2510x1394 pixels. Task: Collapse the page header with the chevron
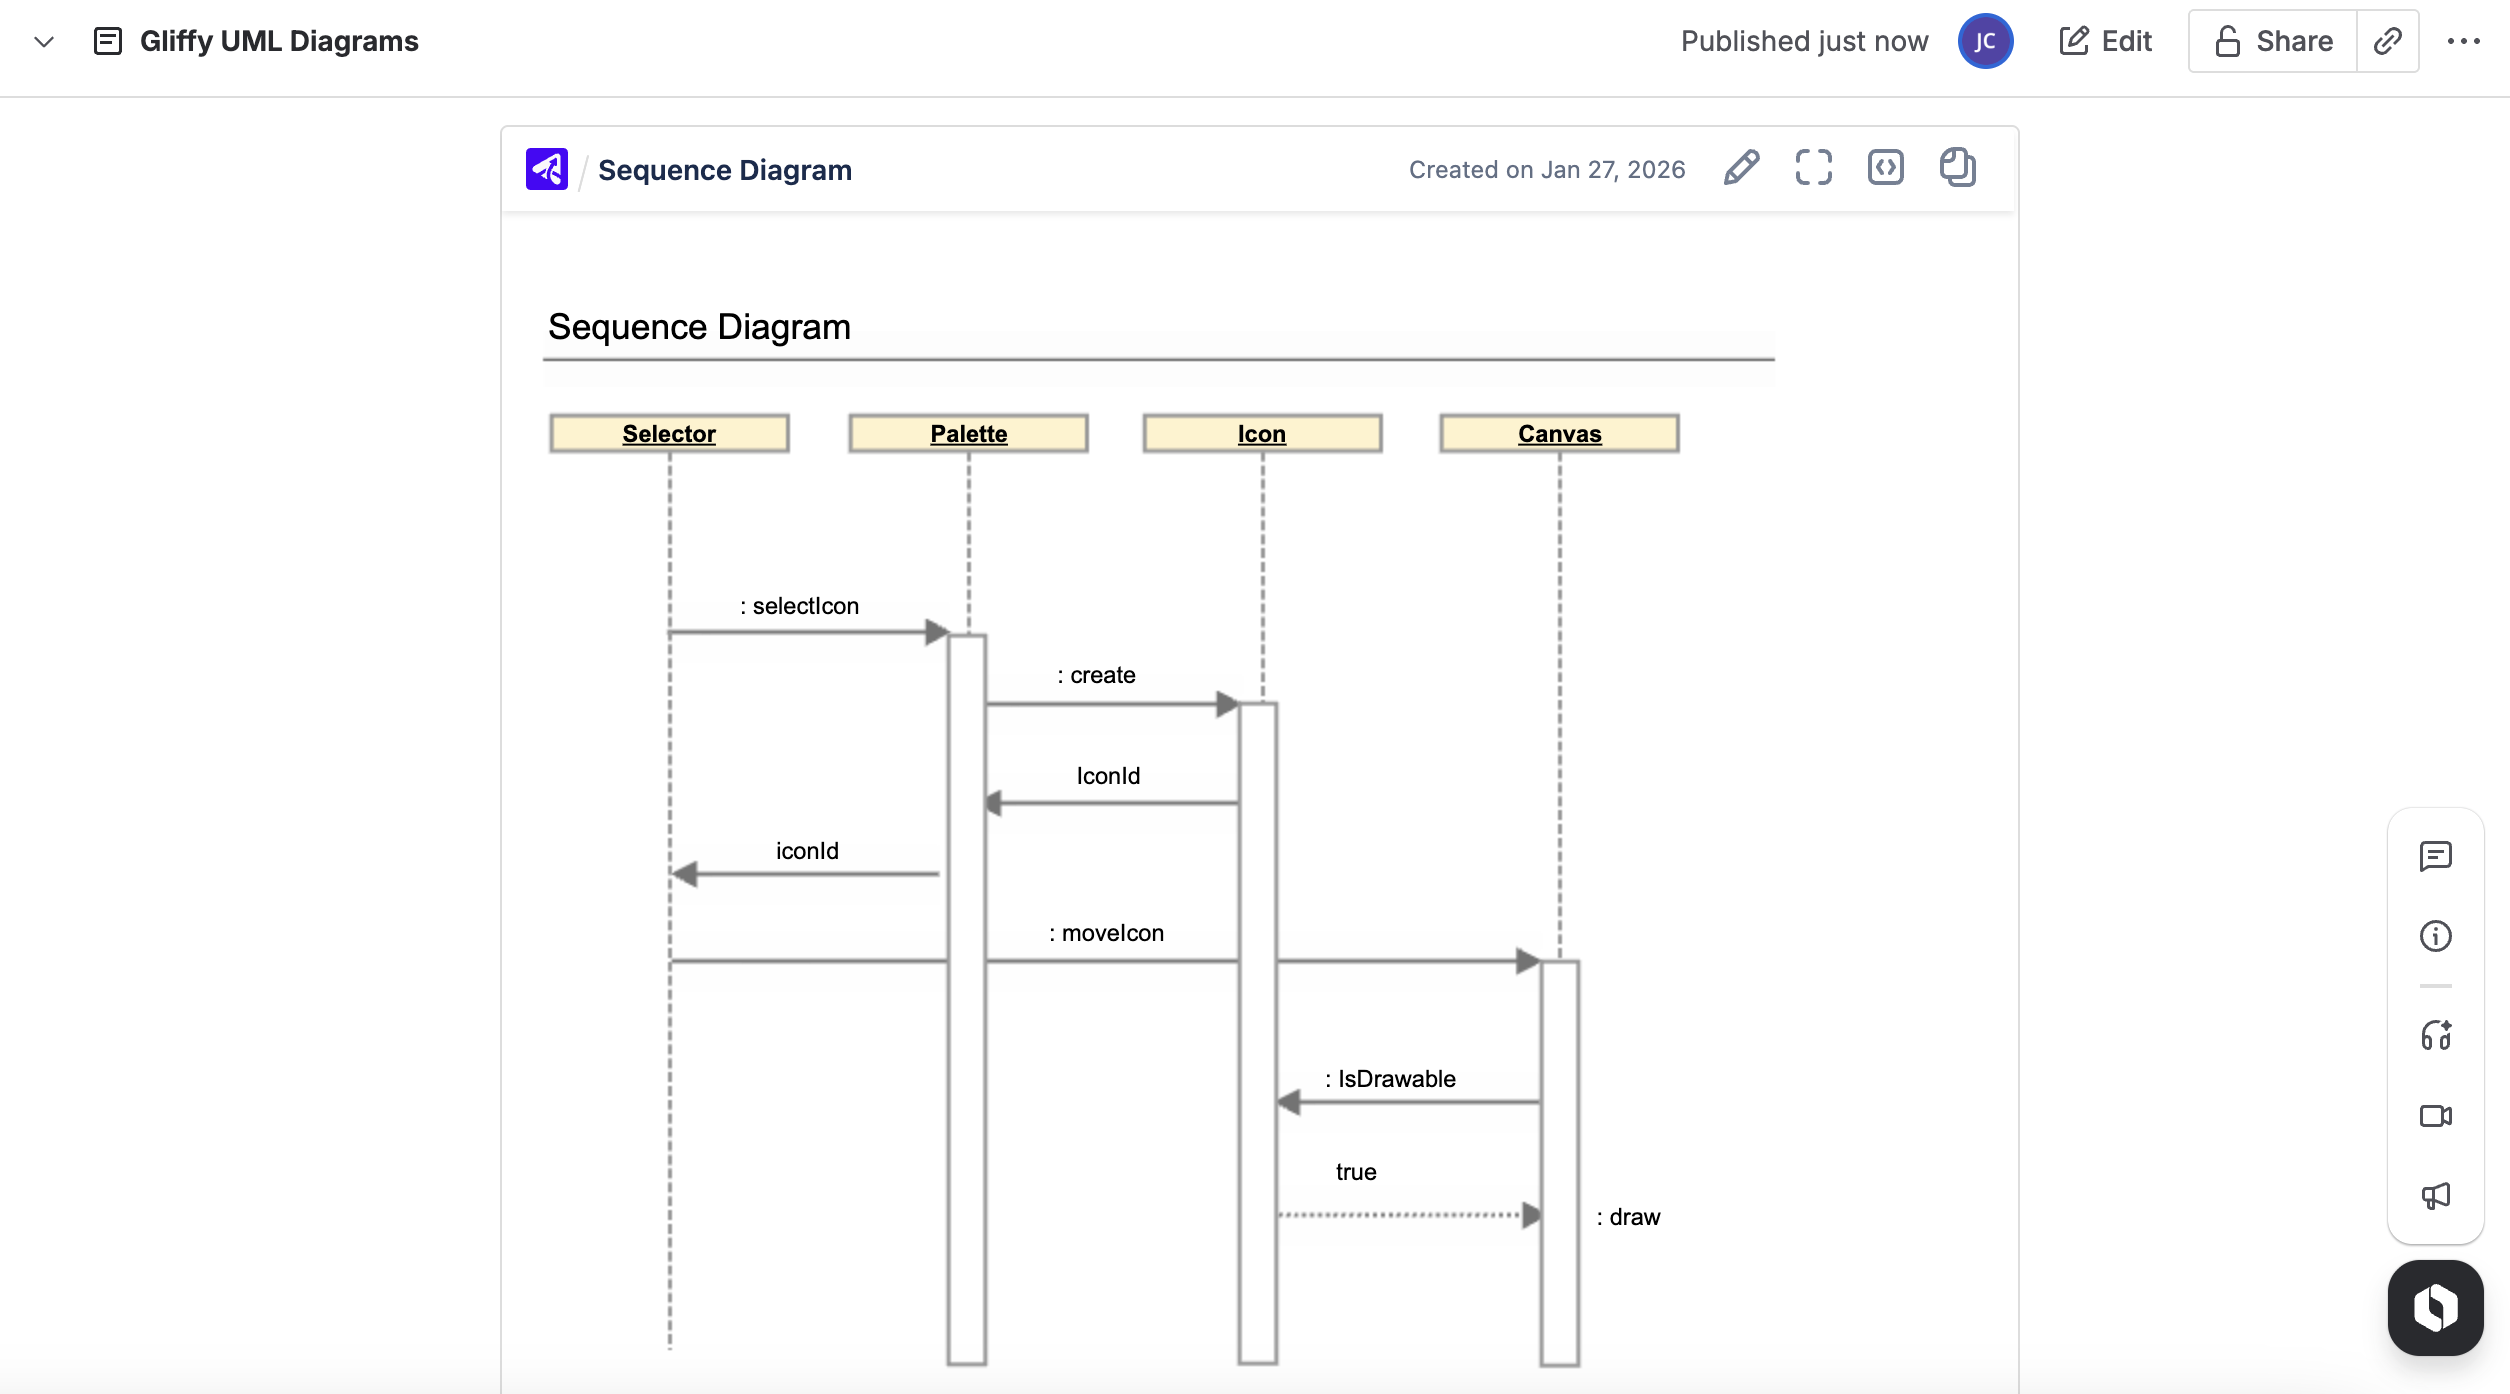click(42, 43)
